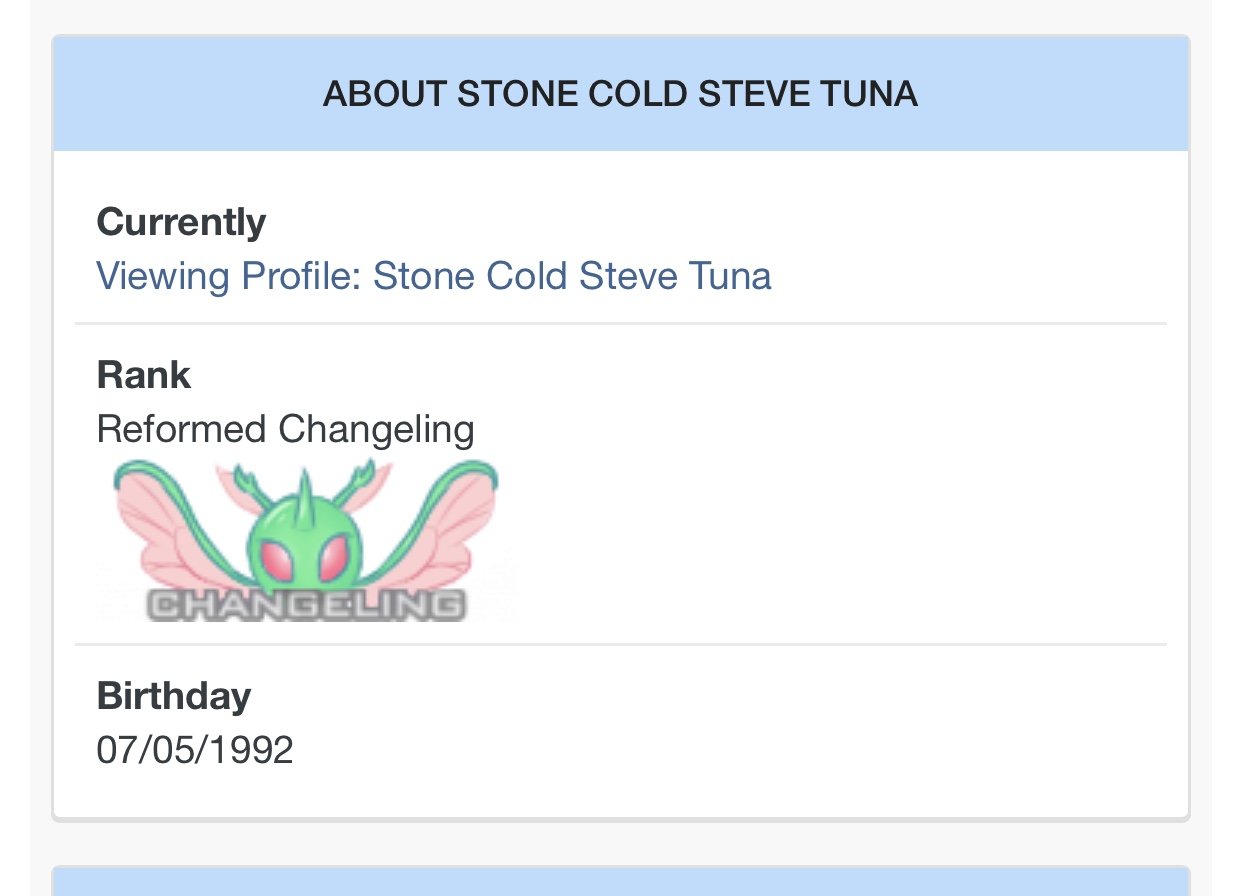Click the Rank label
Viewport: 1242px width, 896px height.
coord(144,375)
